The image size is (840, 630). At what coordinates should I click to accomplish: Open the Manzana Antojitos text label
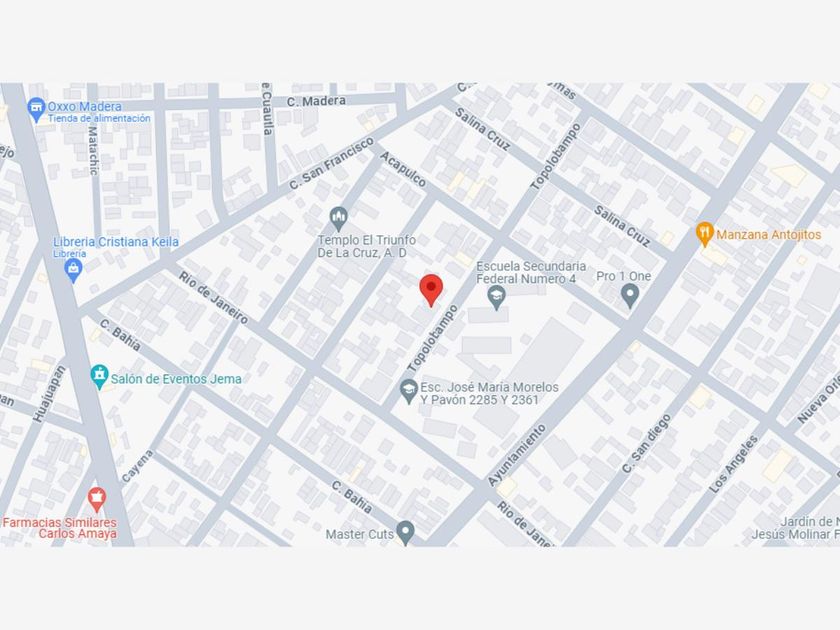tap(768, 235)
